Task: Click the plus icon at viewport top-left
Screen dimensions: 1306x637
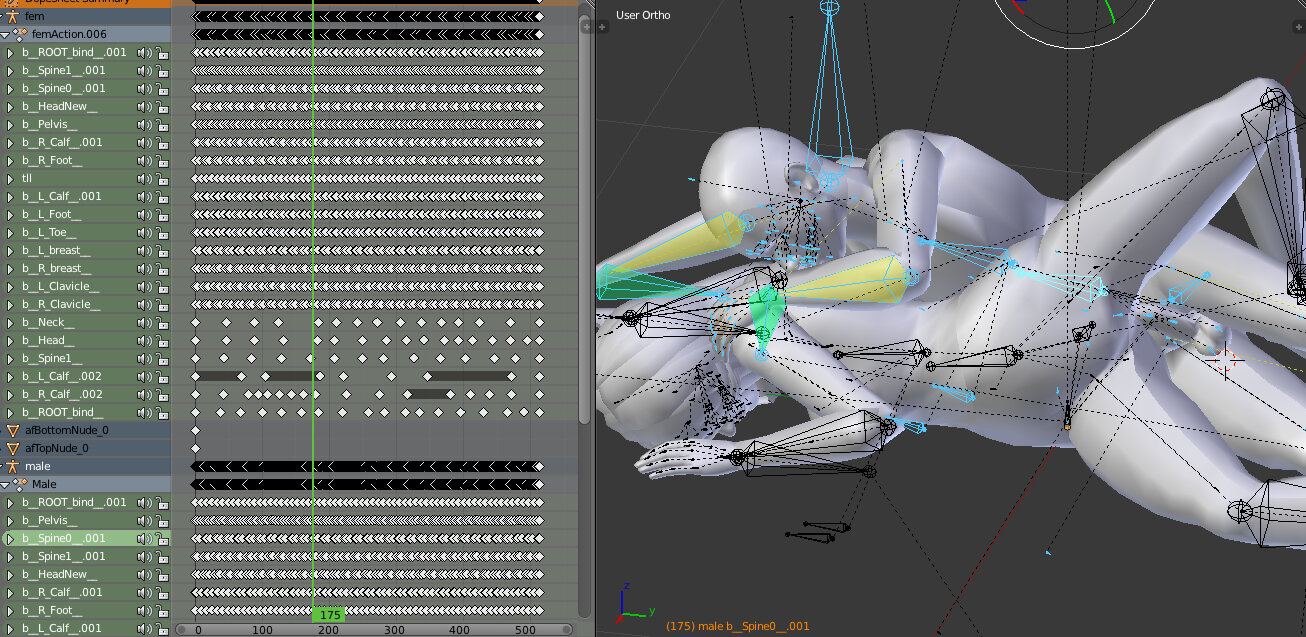Action: click(x=602, y=27)
